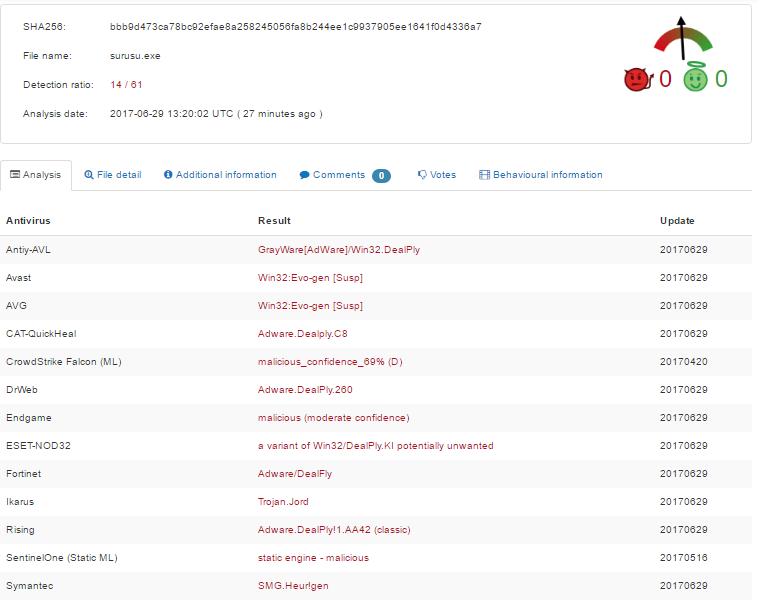758x600 pixels.
Task: Click the Avast antivirus name
Action: (x=18, y=278)
